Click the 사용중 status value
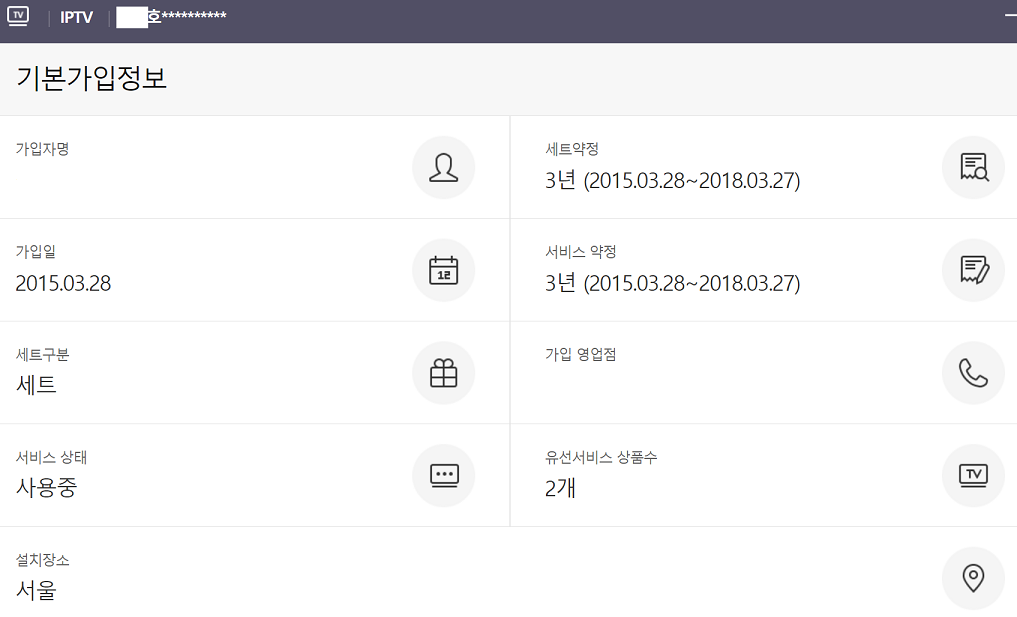Screen dimensions: 1017x617 coord(46,488)
